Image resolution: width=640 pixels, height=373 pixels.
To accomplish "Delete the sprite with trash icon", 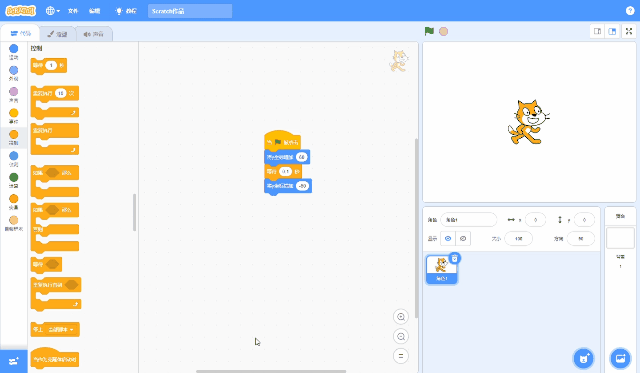I will coord(455,258).
